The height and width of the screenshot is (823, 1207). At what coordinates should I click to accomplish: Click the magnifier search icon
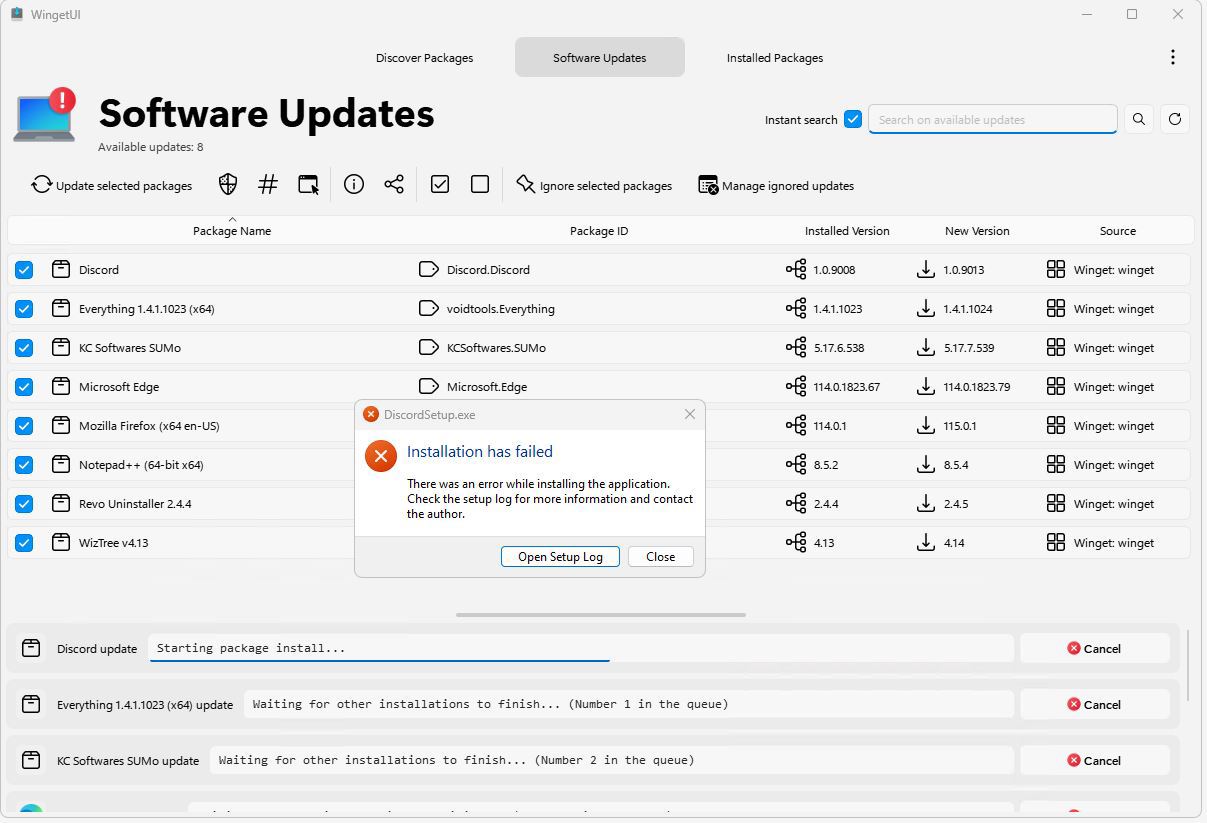[x=1138, y=119]
